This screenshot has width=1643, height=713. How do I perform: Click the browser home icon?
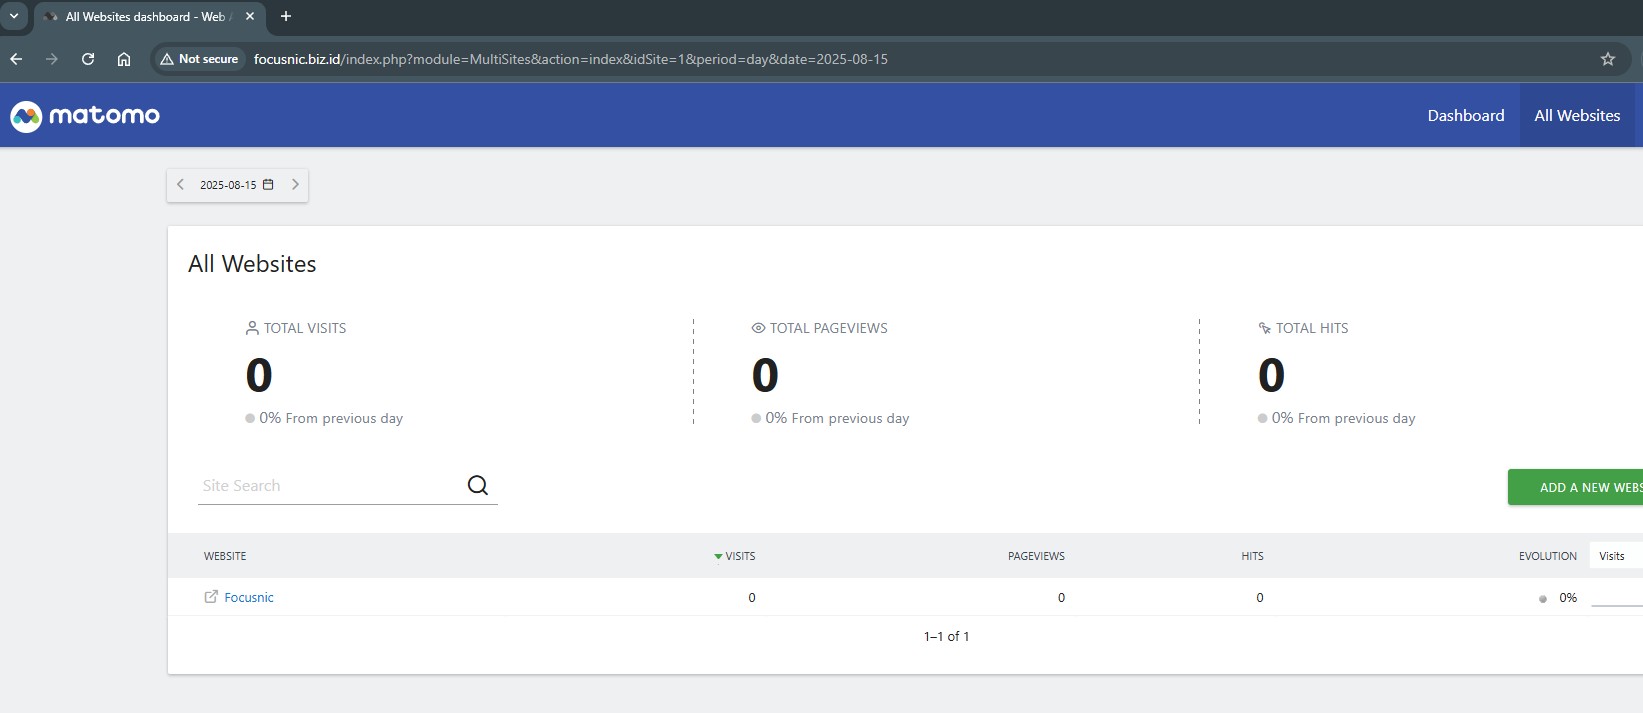pyautogui.click(x=124, y=59)
